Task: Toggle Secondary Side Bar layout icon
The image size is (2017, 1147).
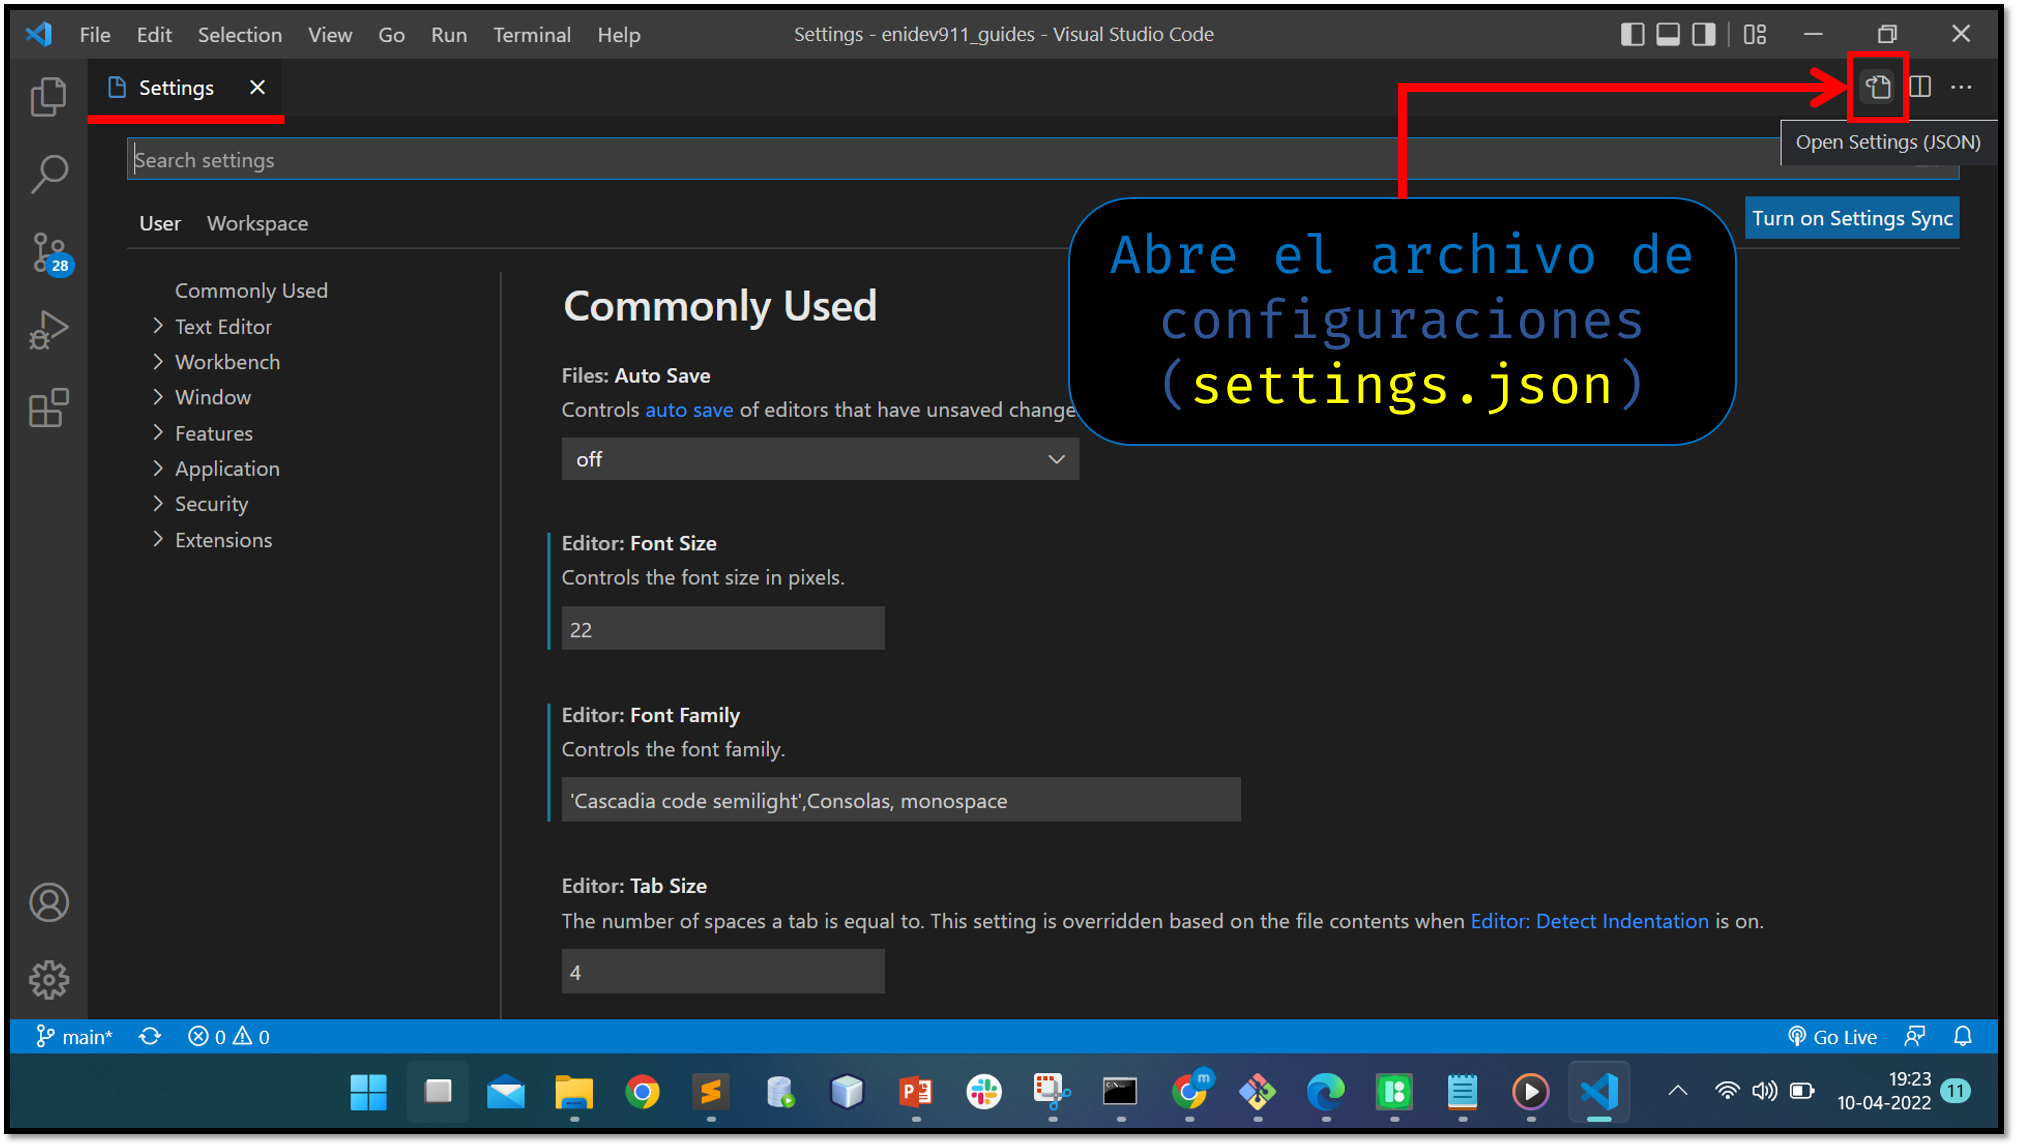Action: 1704,34
